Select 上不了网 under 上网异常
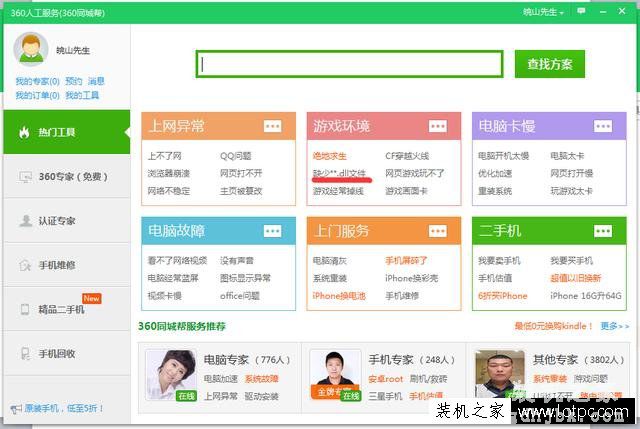 164,156
